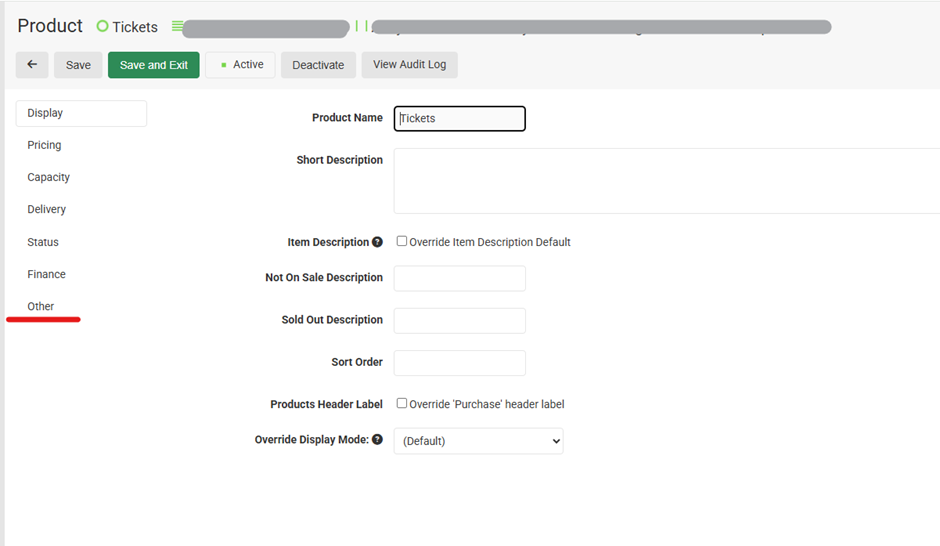Select the Other tab in sidebar

(41, 306)
